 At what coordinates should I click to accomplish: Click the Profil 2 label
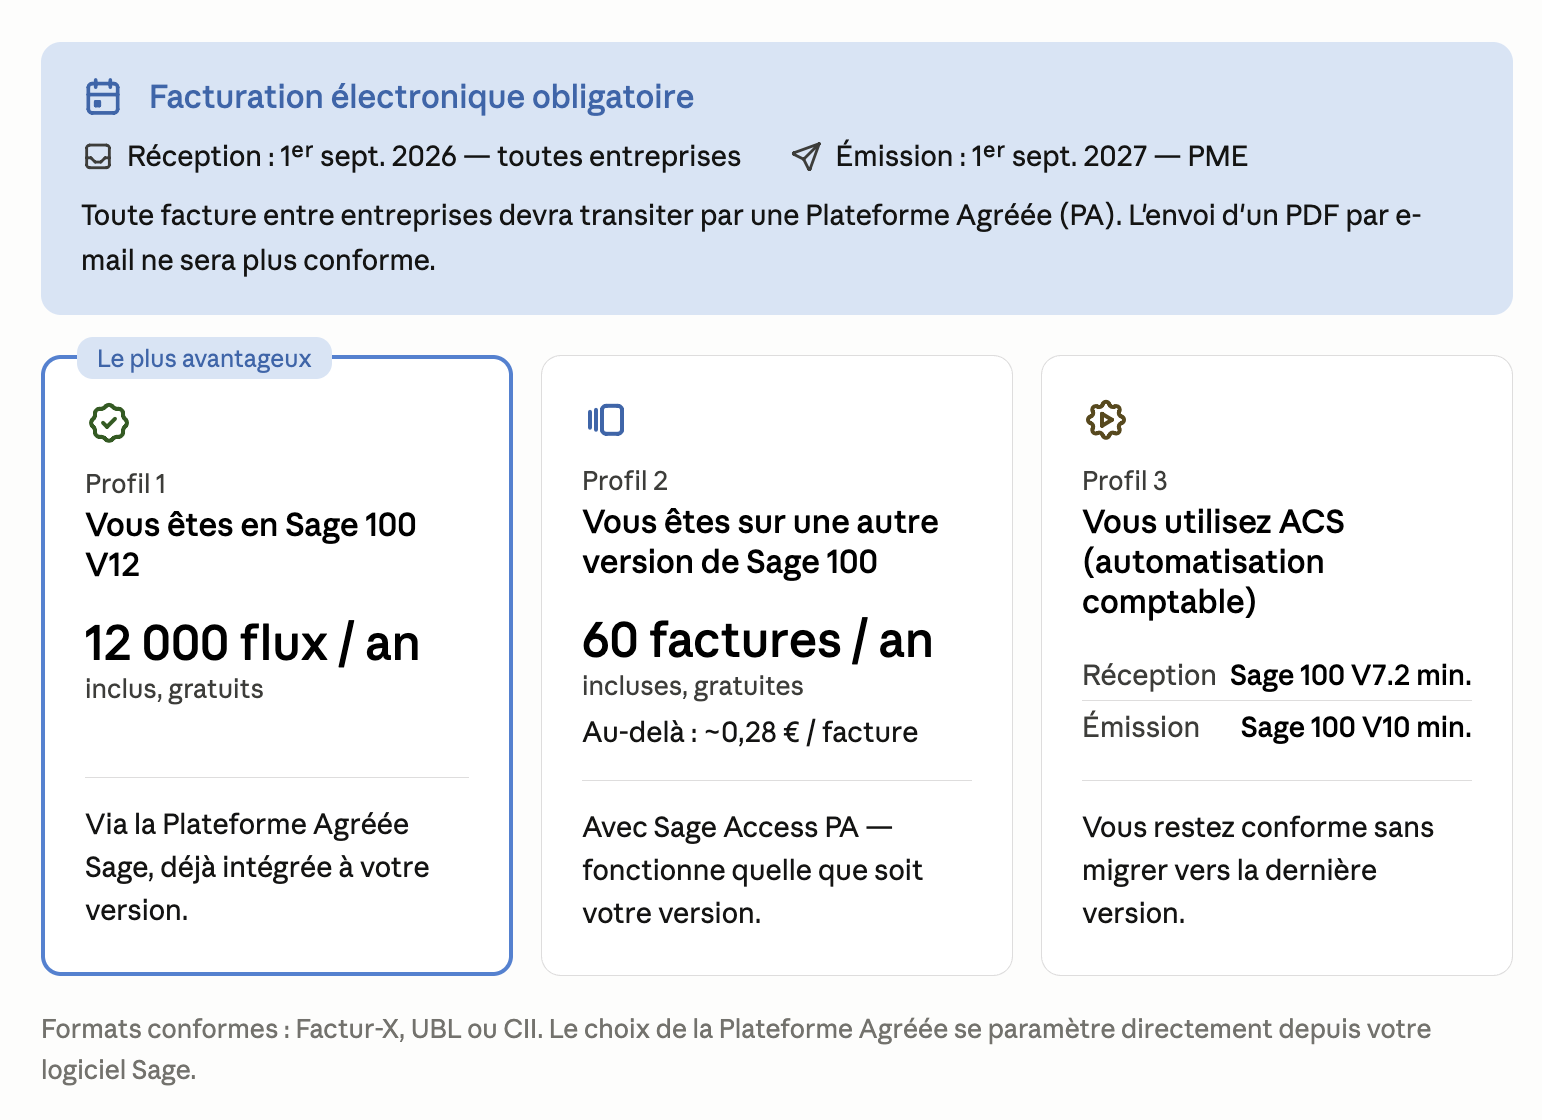pyautogui.click(x=625, y=481)
